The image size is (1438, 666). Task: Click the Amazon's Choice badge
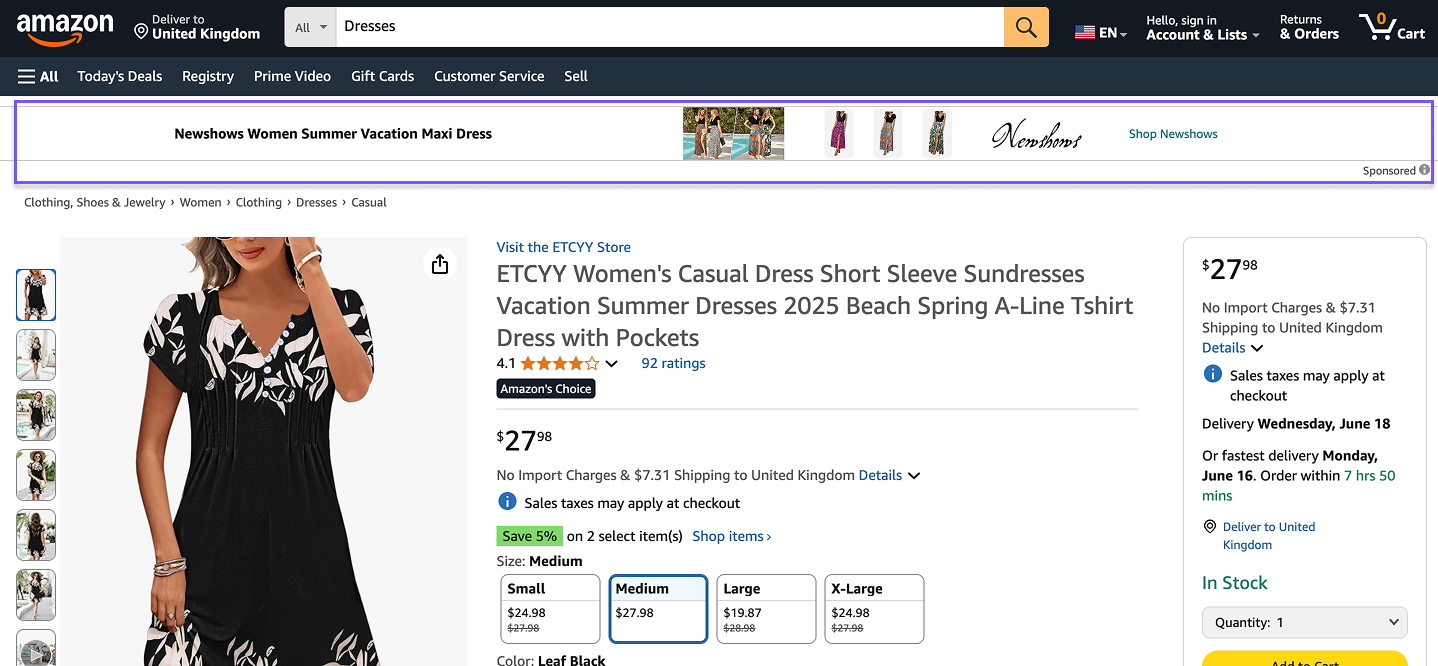click(x=546, y=389)
